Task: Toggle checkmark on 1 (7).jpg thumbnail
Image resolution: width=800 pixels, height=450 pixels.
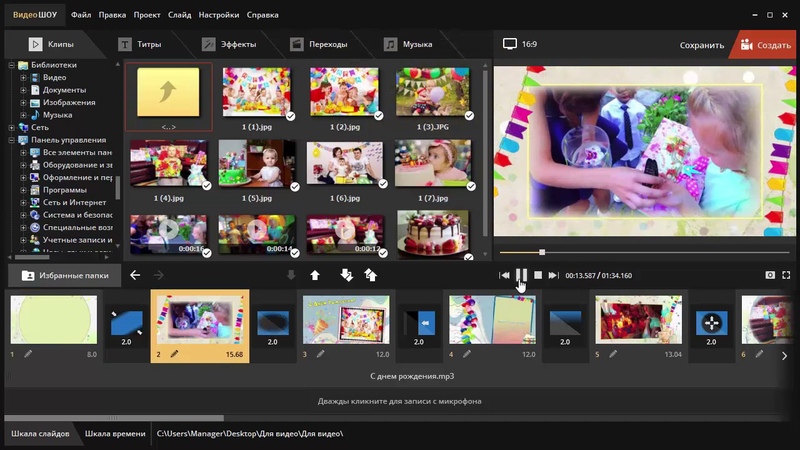Action: tap(469, 185)
